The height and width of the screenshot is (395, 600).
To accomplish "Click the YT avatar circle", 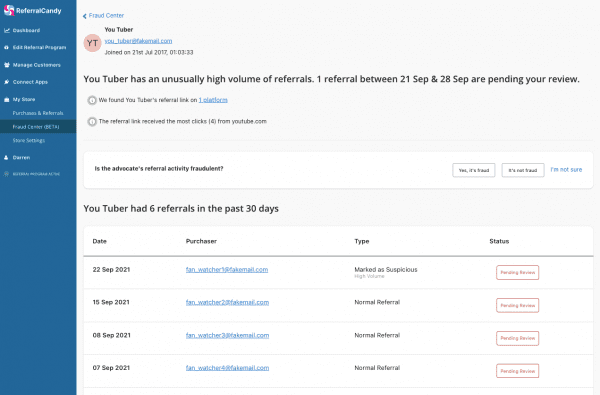I will (93, 43).
